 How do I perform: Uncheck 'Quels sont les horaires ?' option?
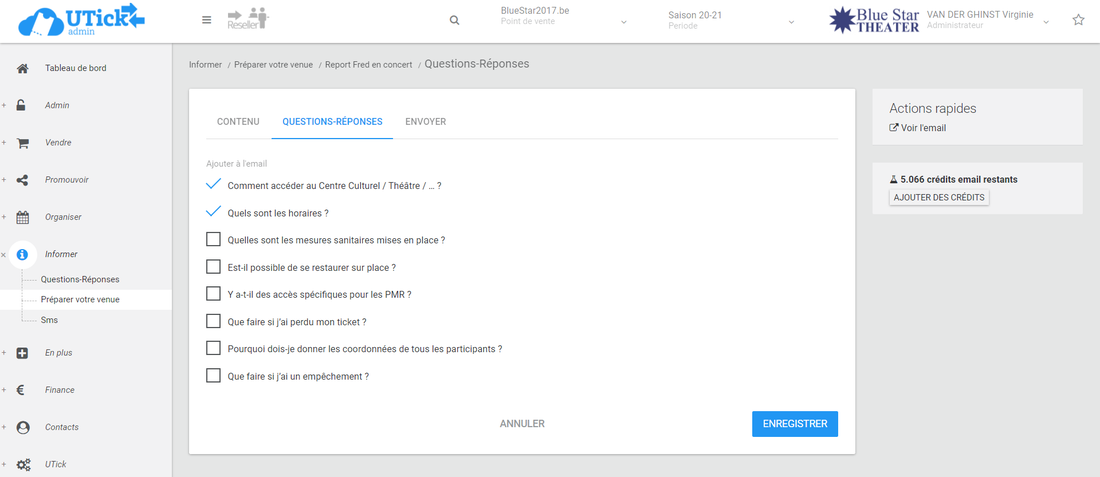coord(213,212)
